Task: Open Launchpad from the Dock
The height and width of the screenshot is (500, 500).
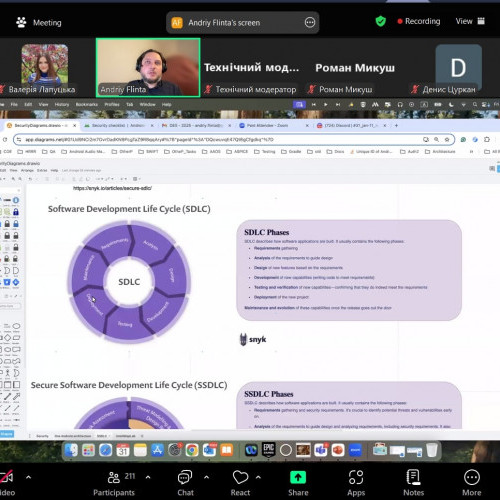Action: pyautogui.click(x=88, y=450)
